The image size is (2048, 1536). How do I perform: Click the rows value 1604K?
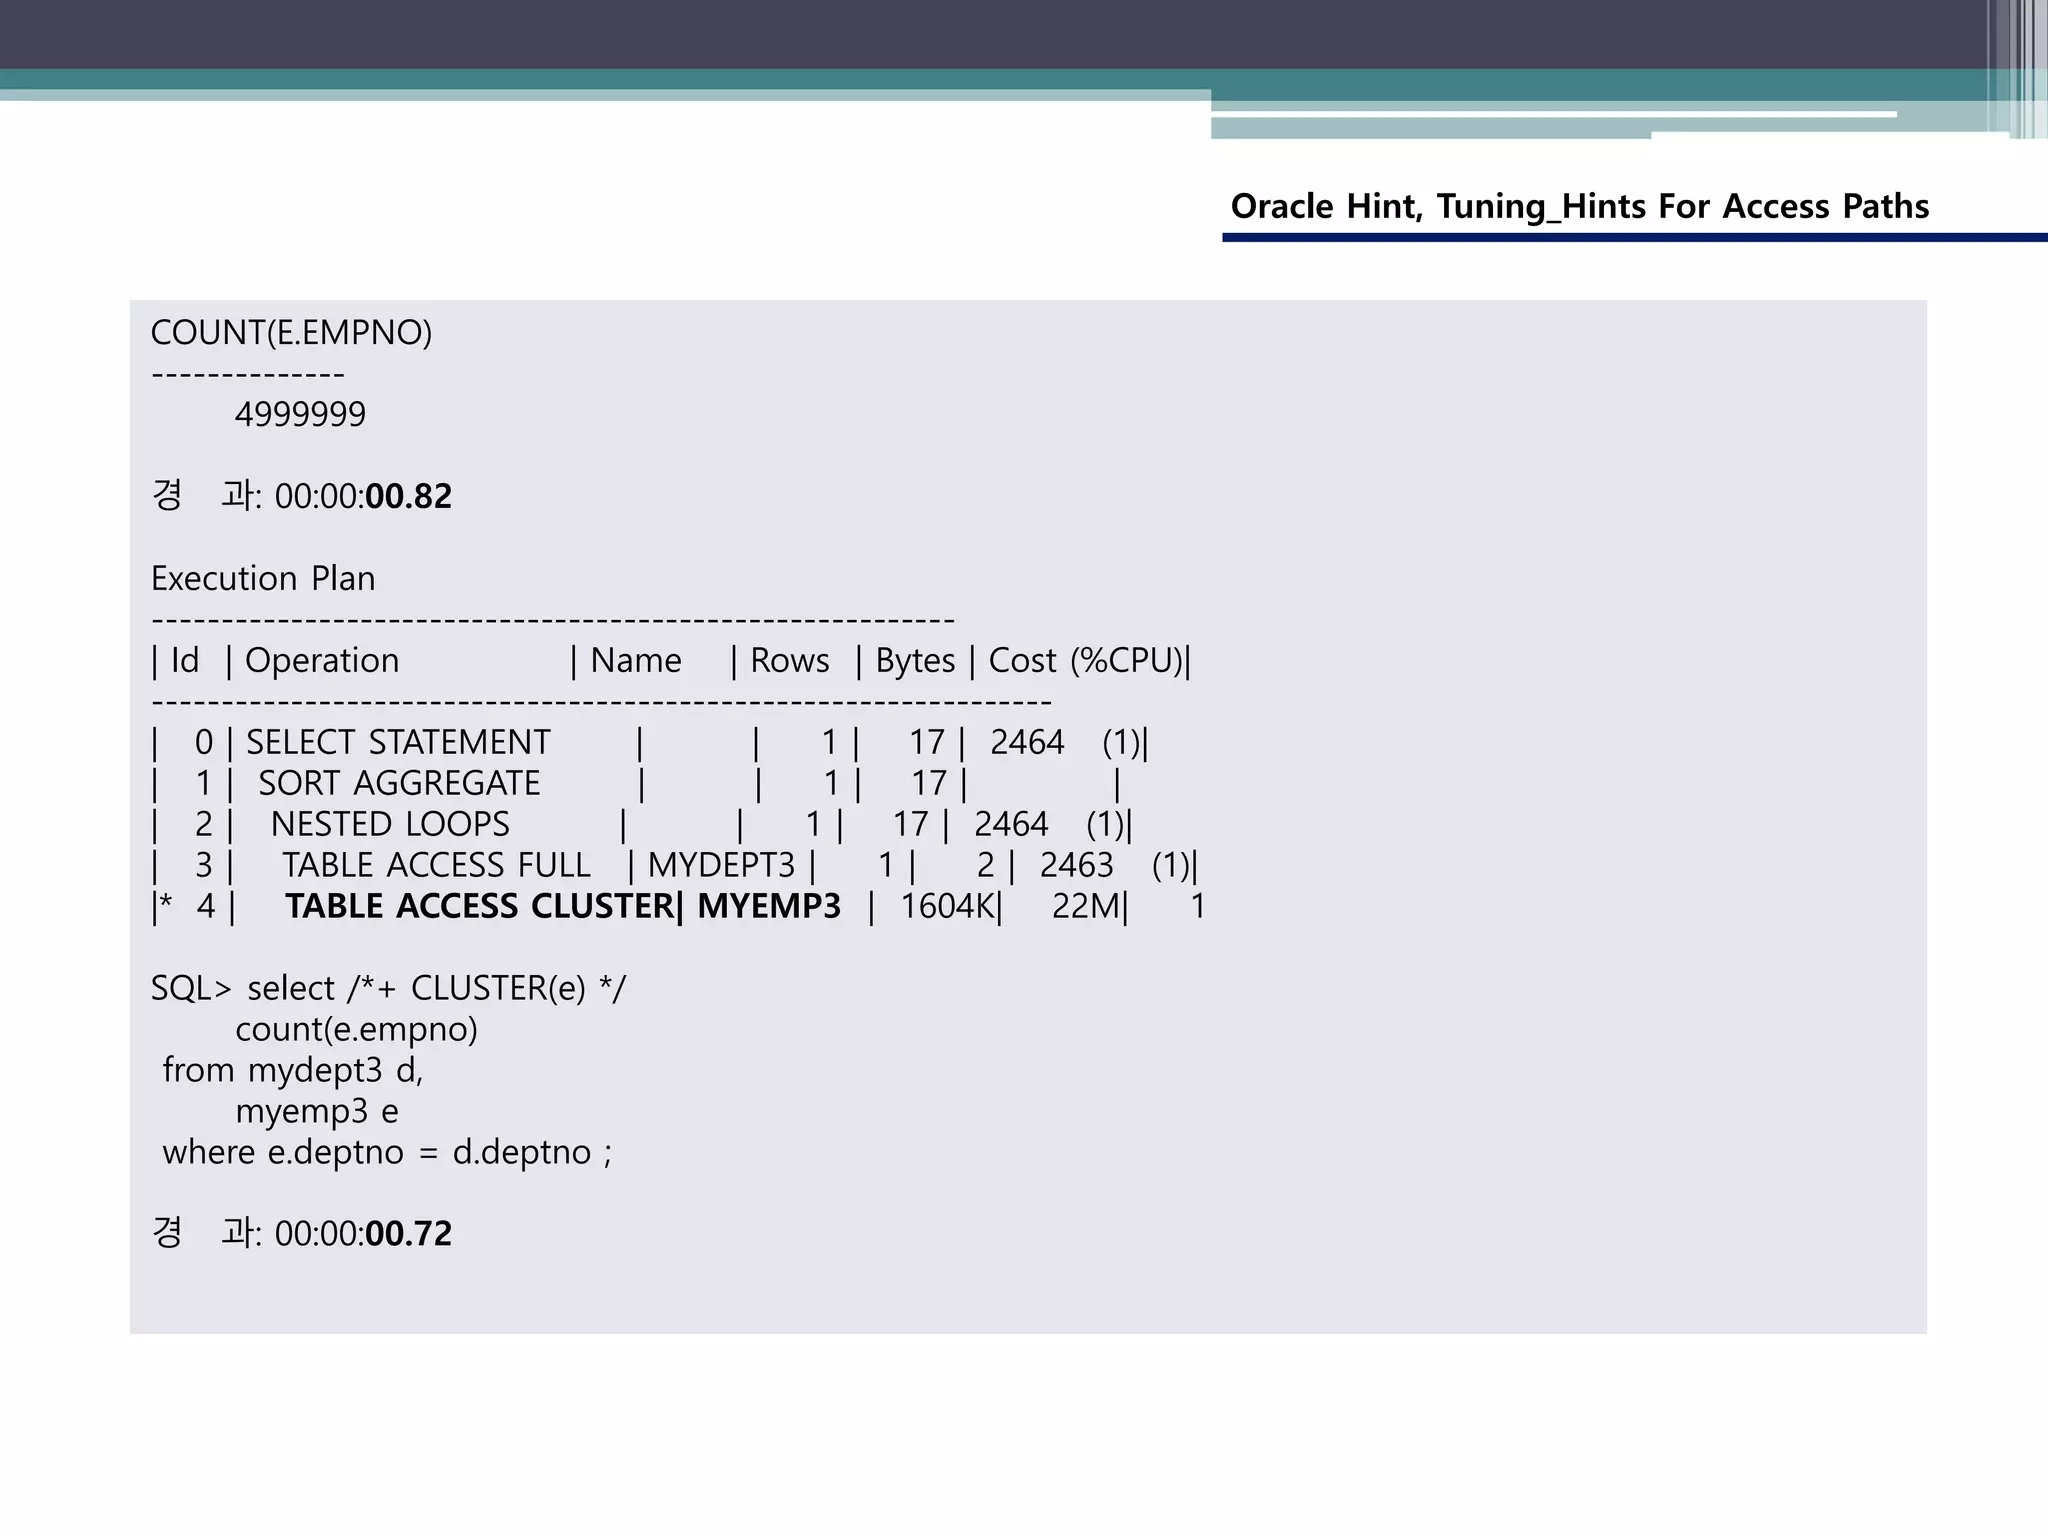(947, 907)
